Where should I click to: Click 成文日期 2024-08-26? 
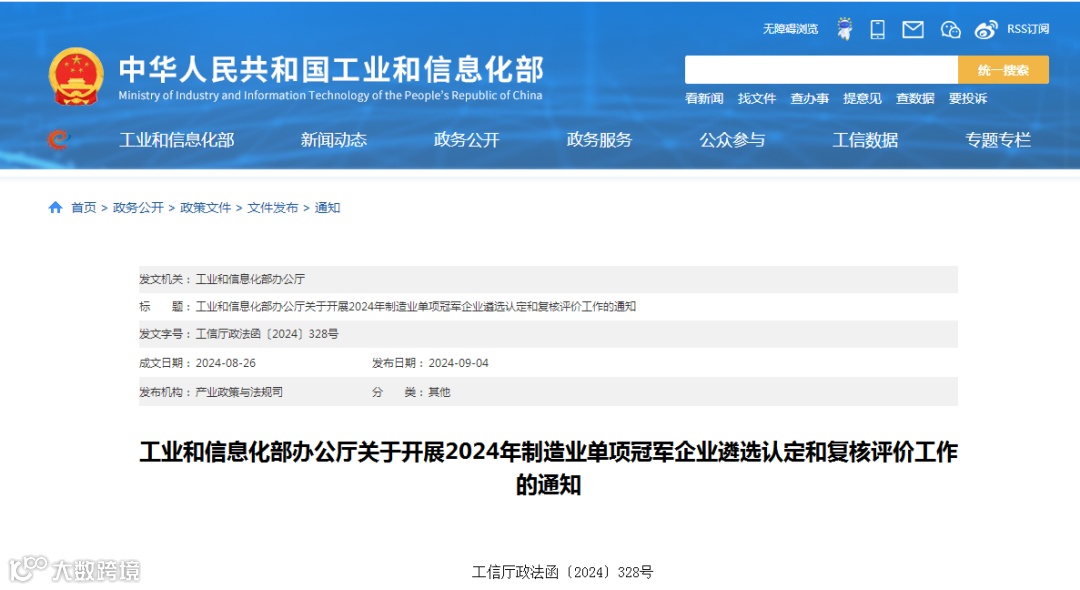225,363
